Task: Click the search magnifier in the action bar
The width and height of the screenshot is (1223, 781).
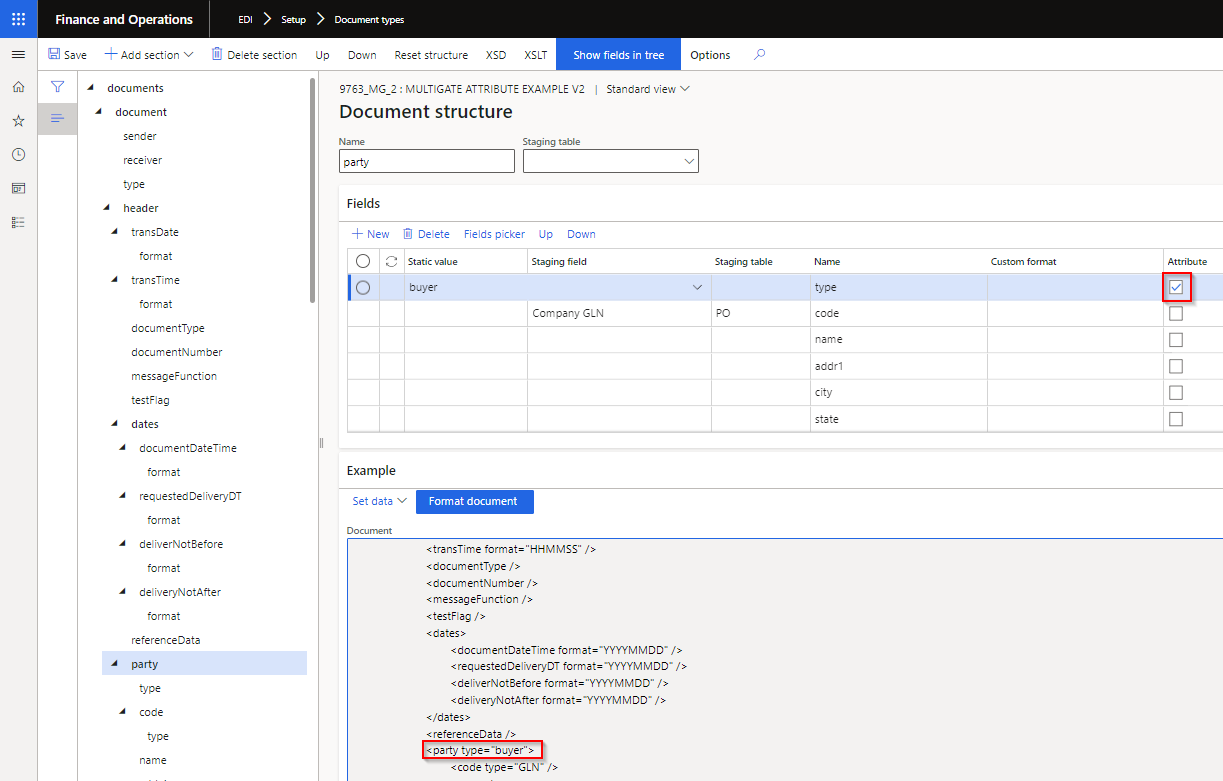Action: (x=759, y=55)
